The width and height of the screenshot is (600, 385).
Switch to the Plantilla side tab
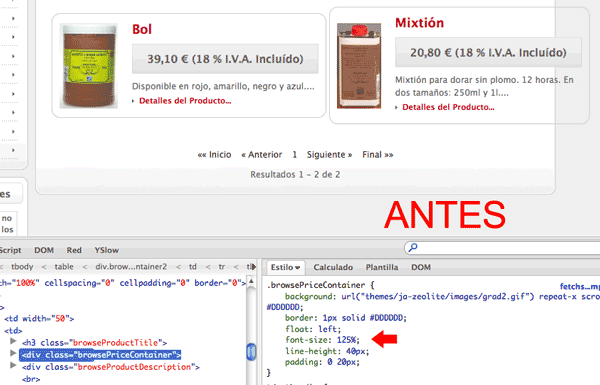[382, 268]
